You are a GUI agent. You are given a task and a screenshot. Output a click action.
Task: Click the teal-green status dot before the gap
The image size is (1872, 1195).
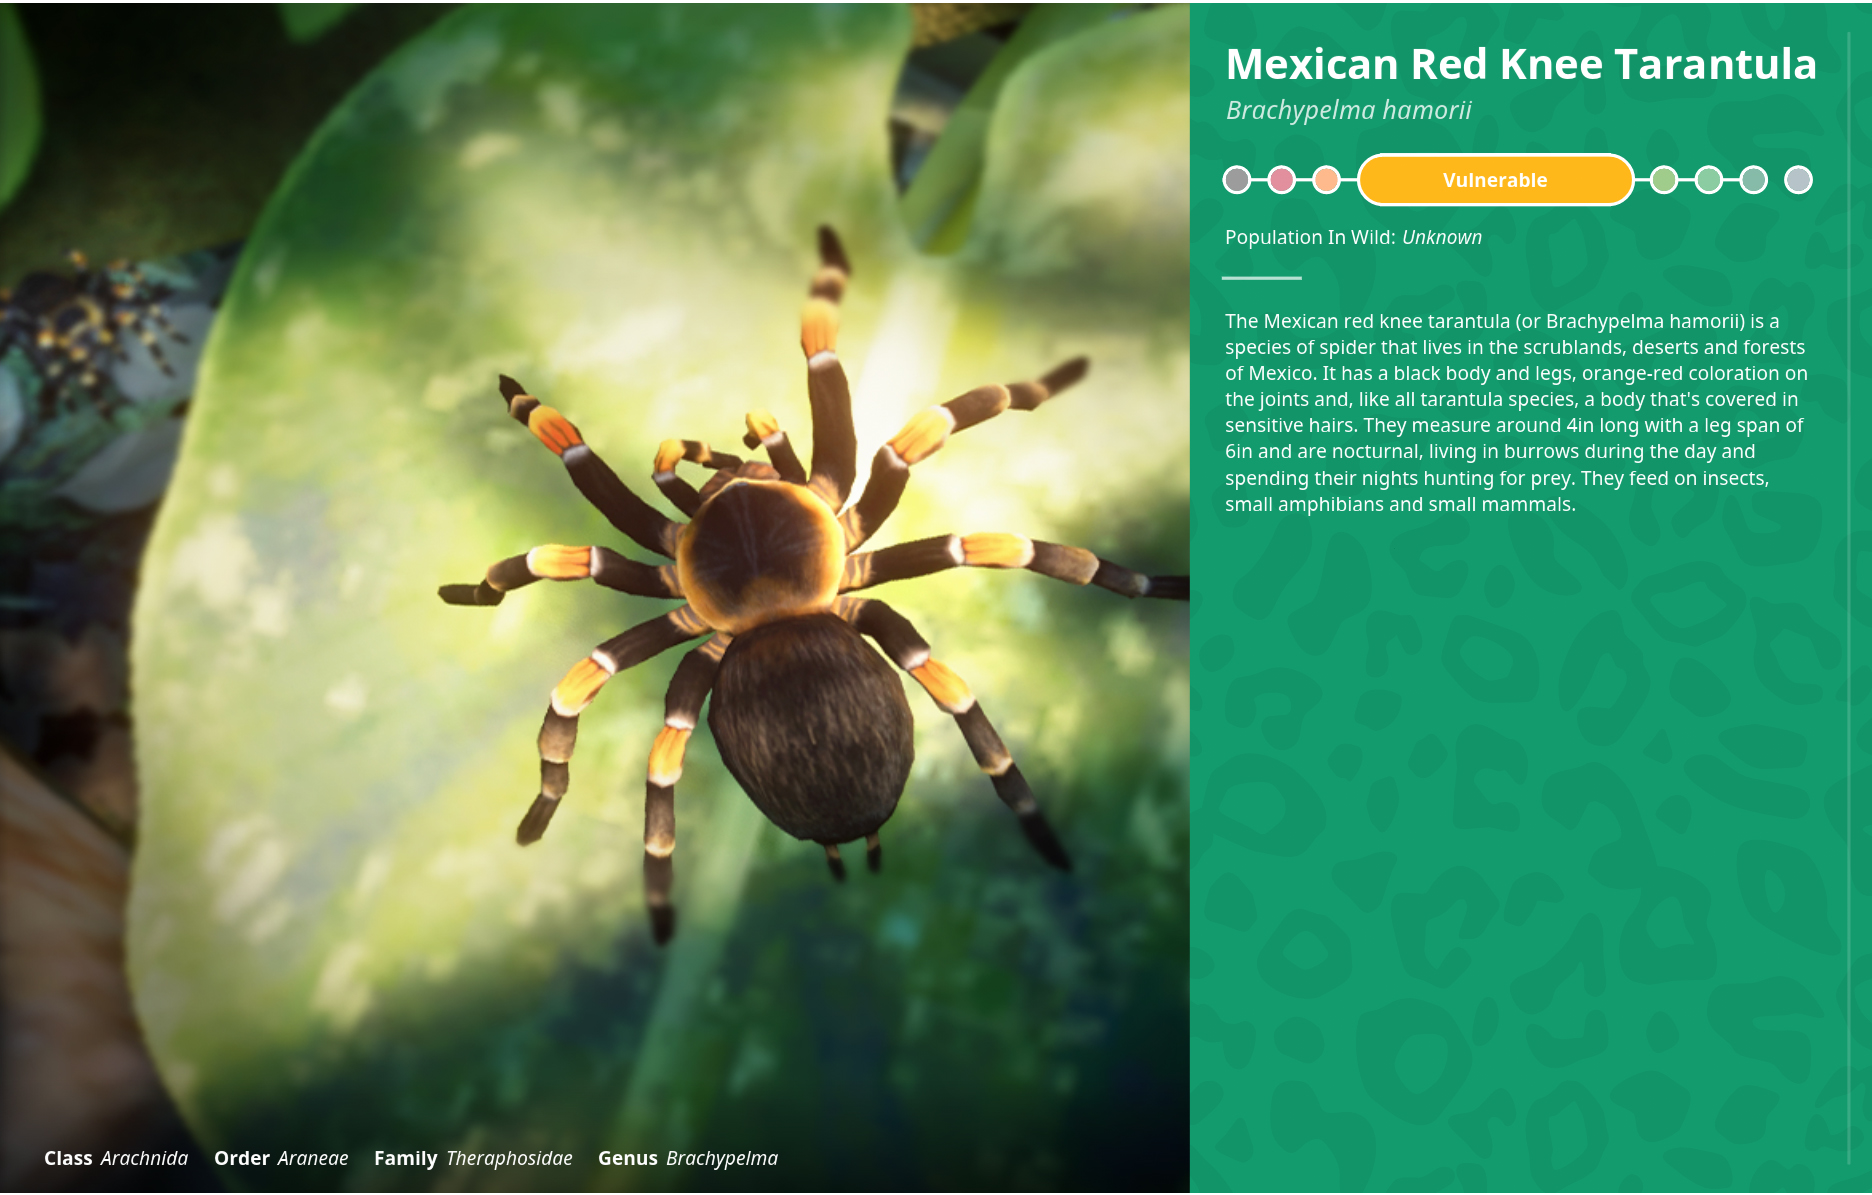pyautogui.click(x=1753, y=180)
